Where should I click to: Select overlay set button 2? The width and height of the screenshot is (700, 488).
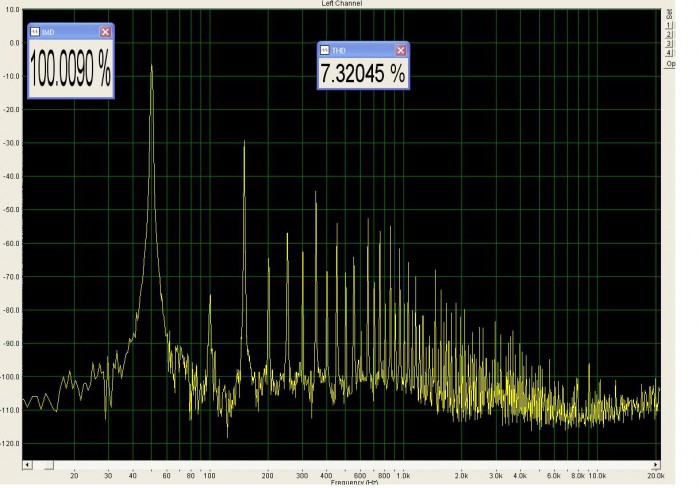[x=669, y=34]
